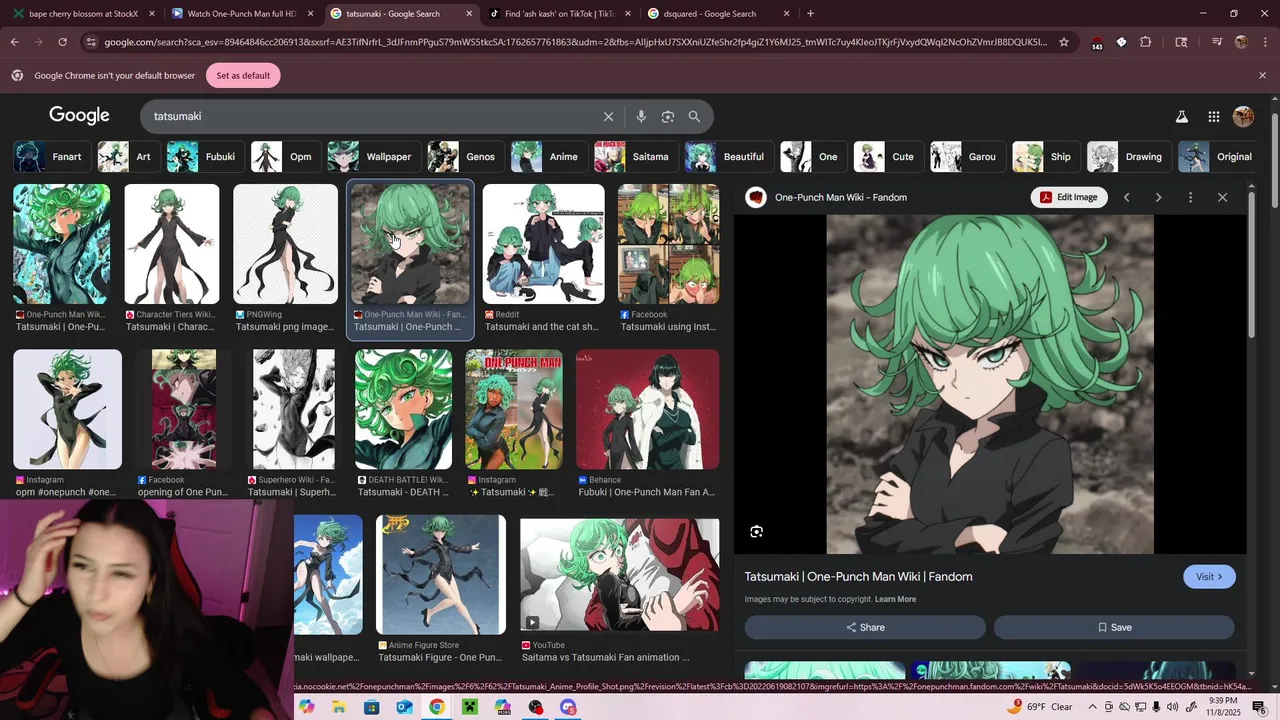The height and width of the screenshot is (720, 1280).
Task: Filter images by Fubuki chip
Action: [205, 157]
